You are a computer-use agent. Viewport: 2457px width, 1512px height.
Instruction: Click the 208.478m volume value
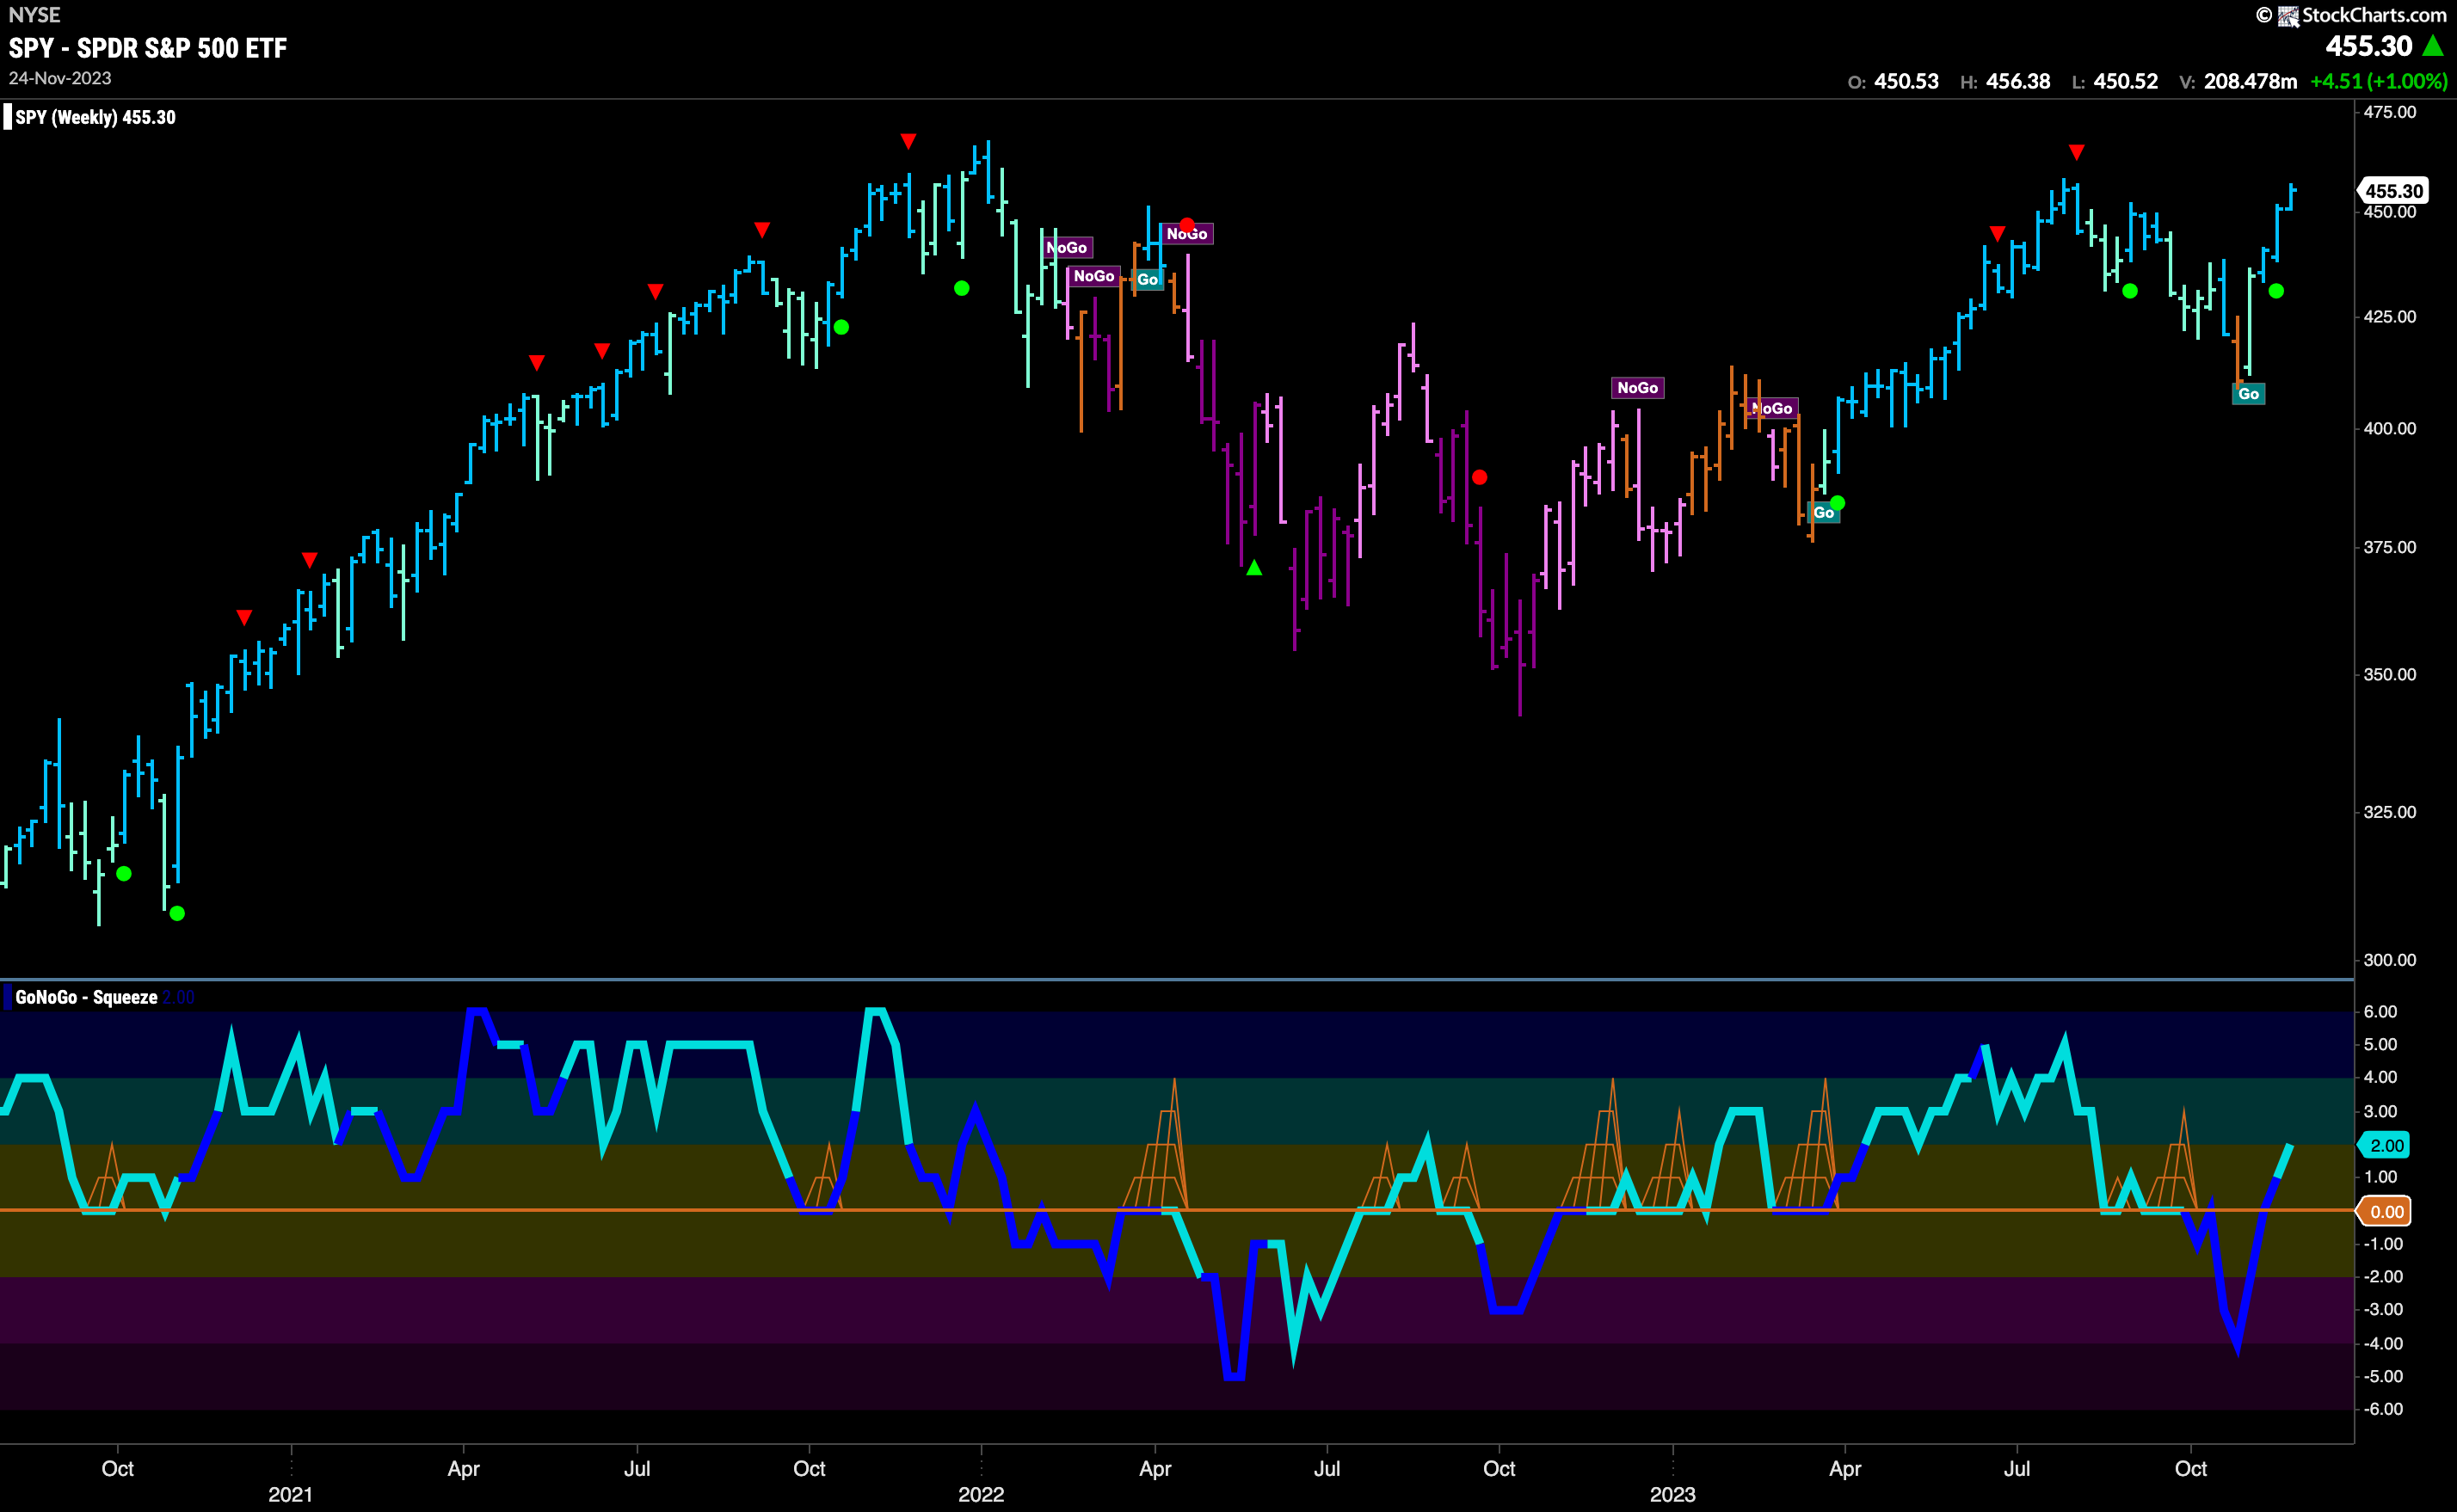[2250, 81]
